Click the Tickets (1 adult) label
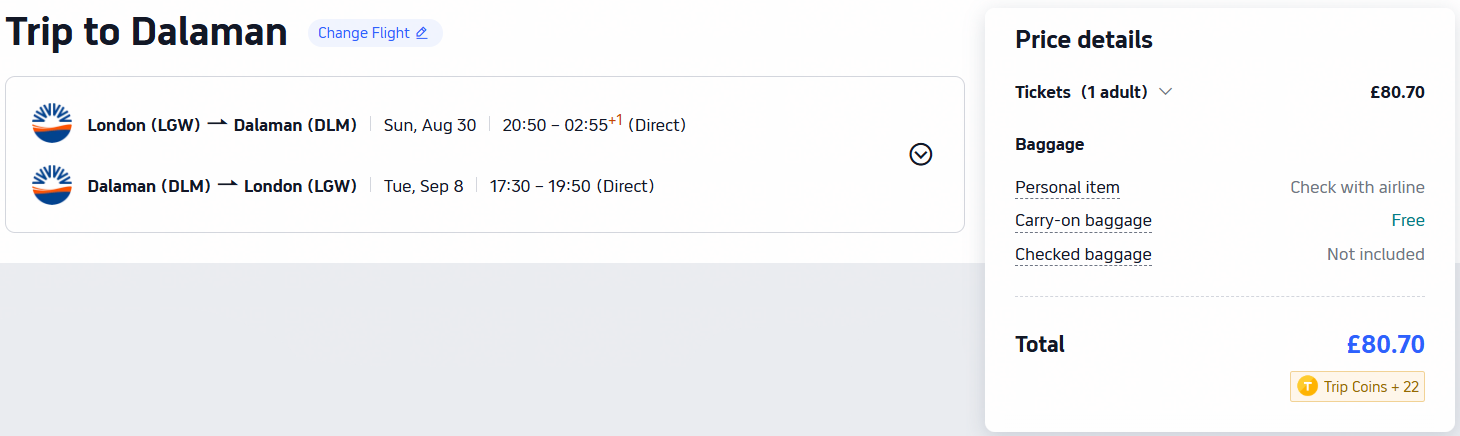Image resolution: width=1460 pixels, height=436 pixels. coord(1081,92)
